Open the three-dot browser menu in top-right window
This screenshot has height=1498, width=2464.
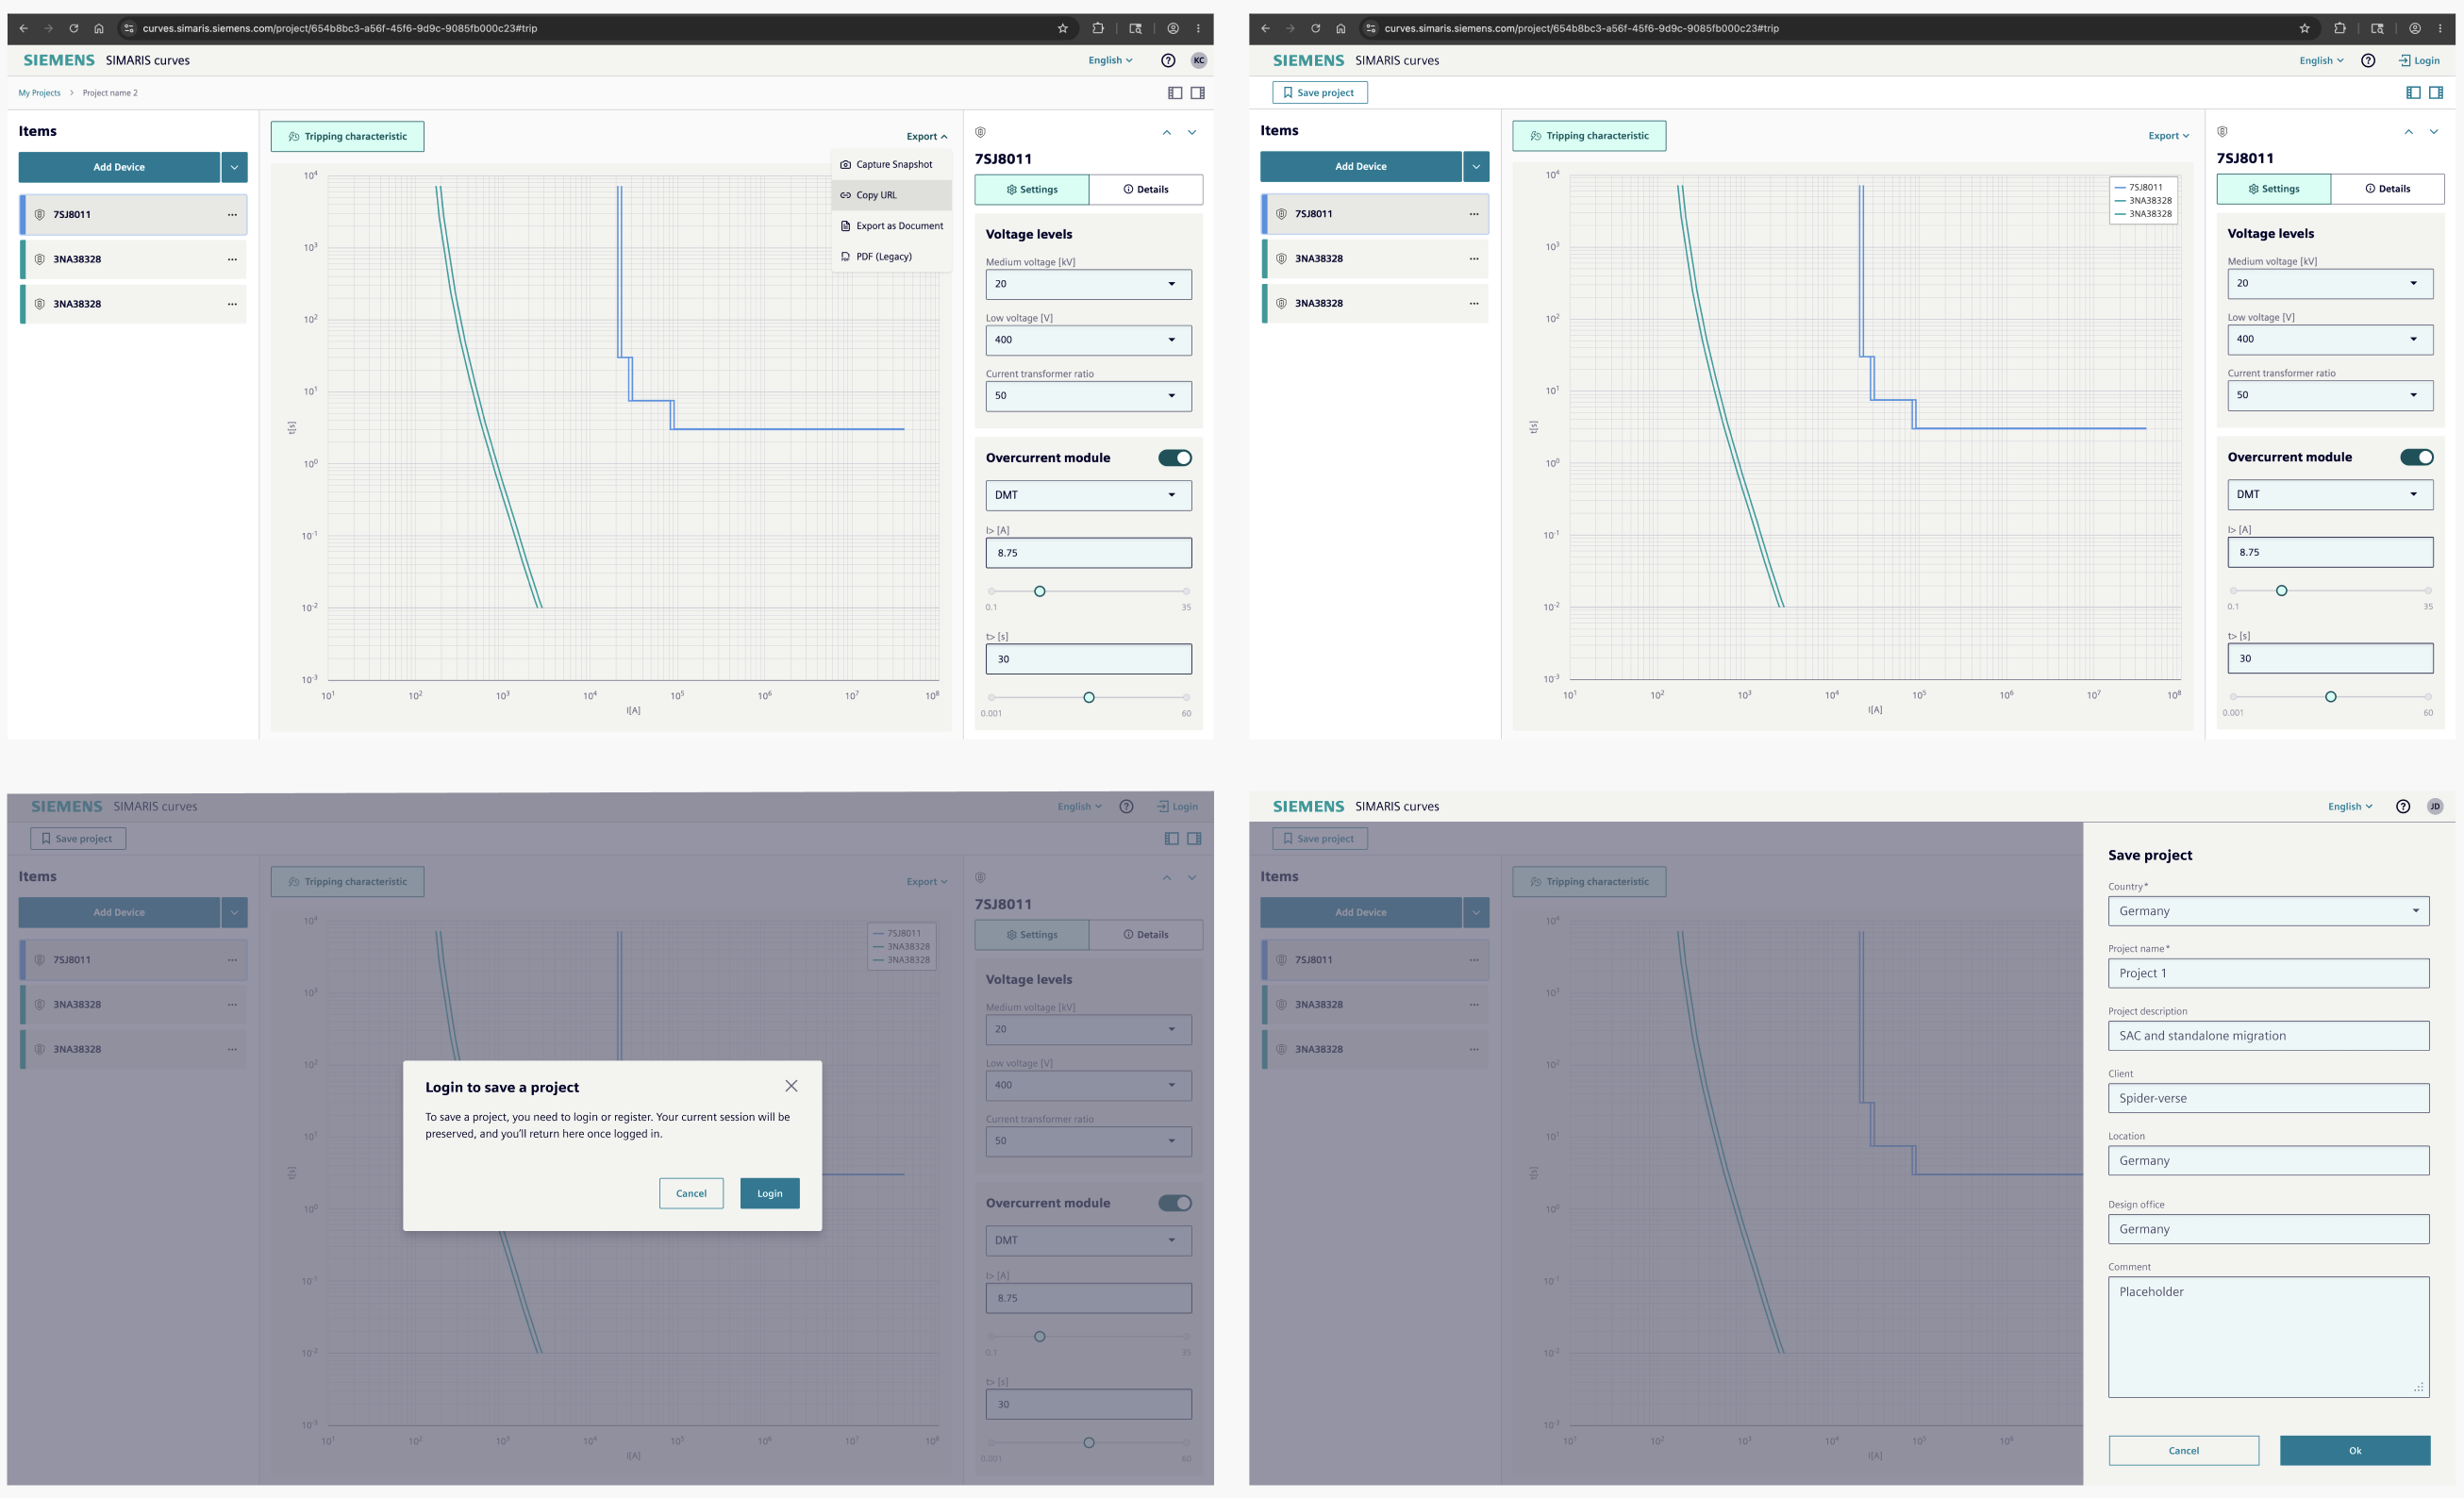[x=2440, y=28]
